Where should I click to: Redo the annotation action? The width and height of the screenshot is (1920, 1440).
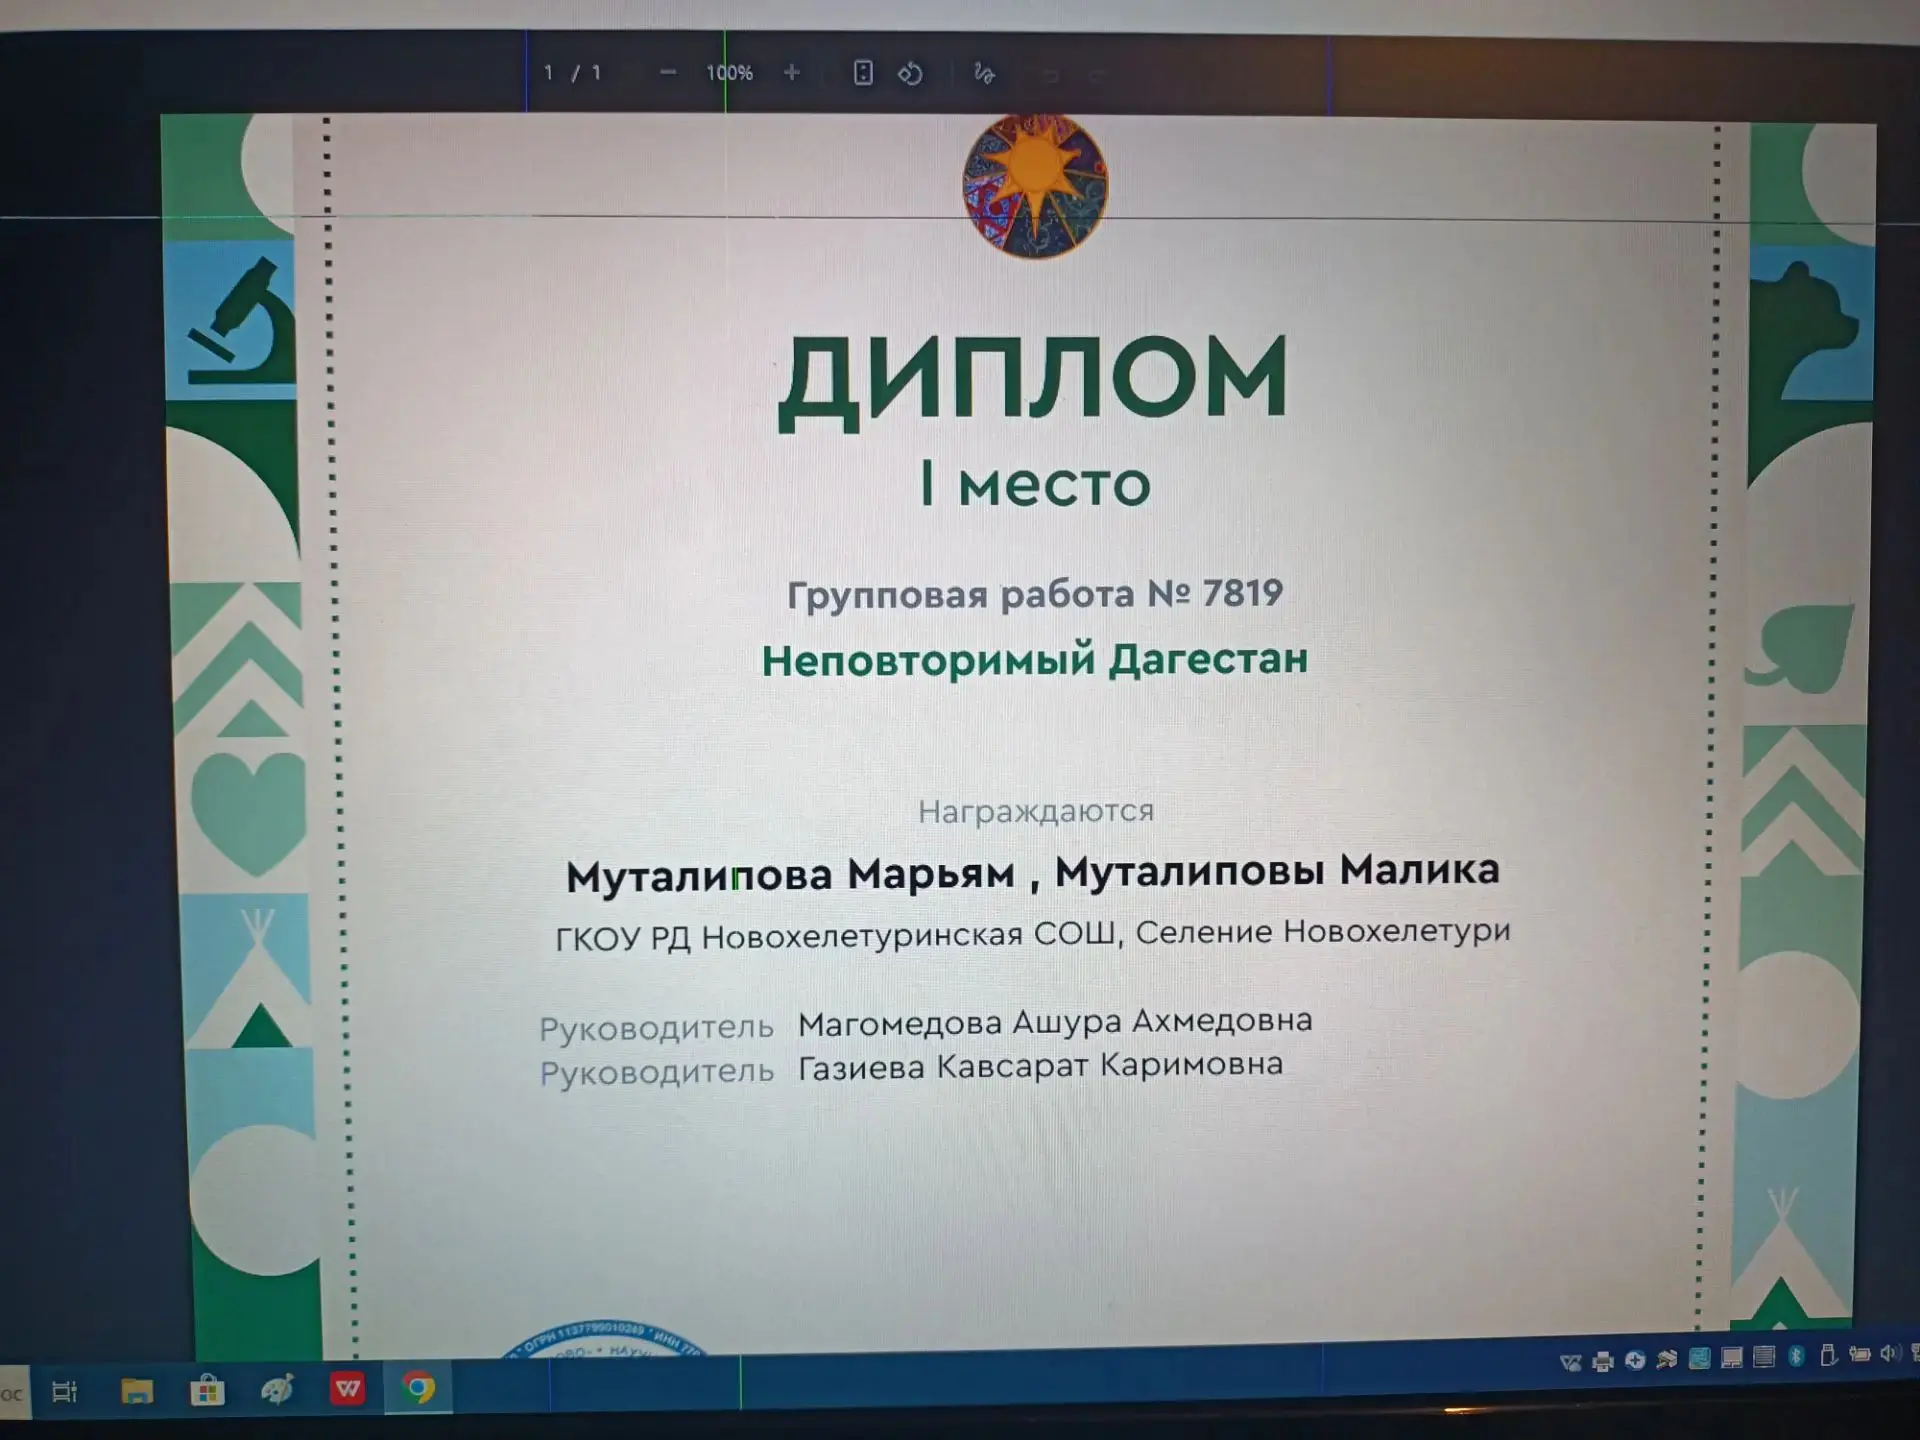[1097, 75]
